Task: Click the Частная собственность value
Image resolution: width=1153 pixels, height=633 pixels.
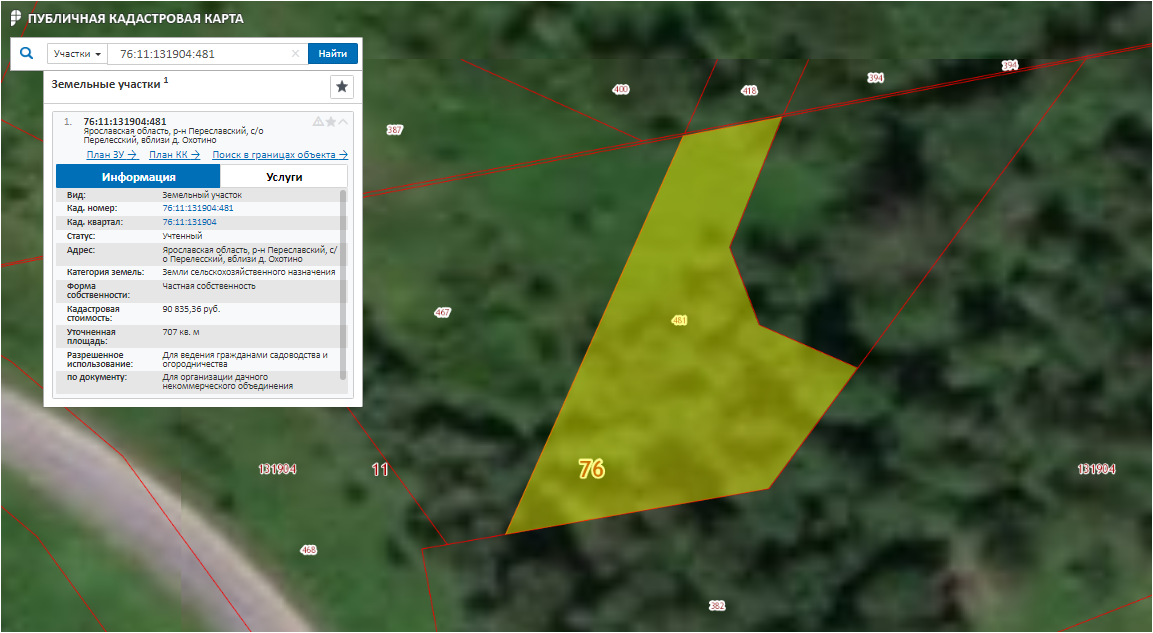Action: click(x=209, y=286)
